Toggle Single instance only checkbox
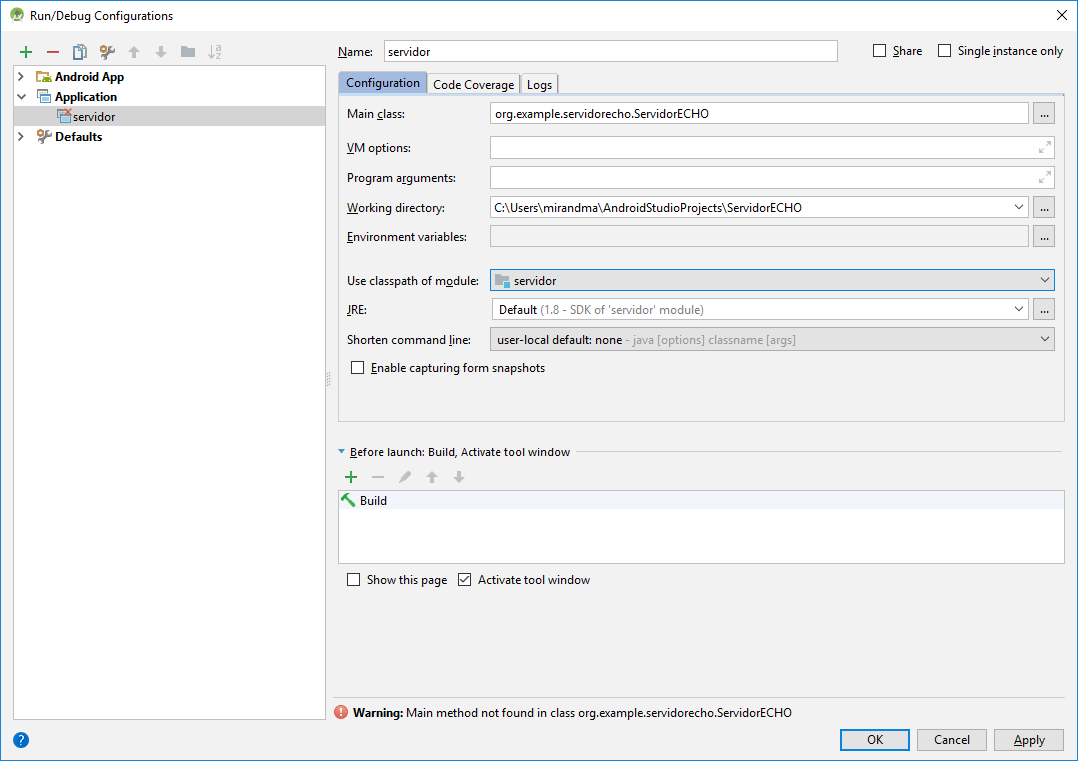The image size is (1078, 761). [945, 51]
